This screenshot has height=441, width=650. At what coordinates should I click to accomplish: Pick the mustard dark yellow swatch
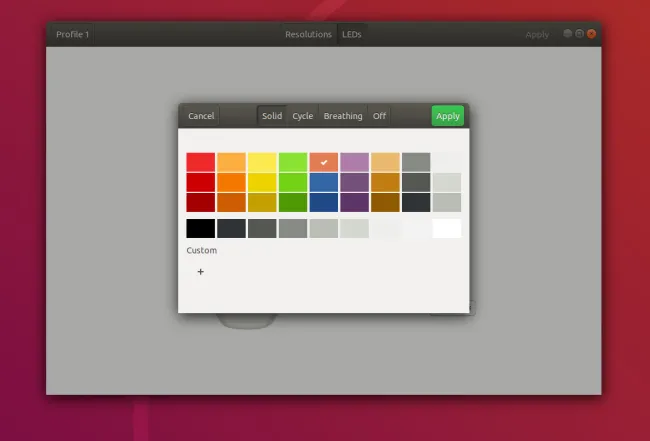262,202
